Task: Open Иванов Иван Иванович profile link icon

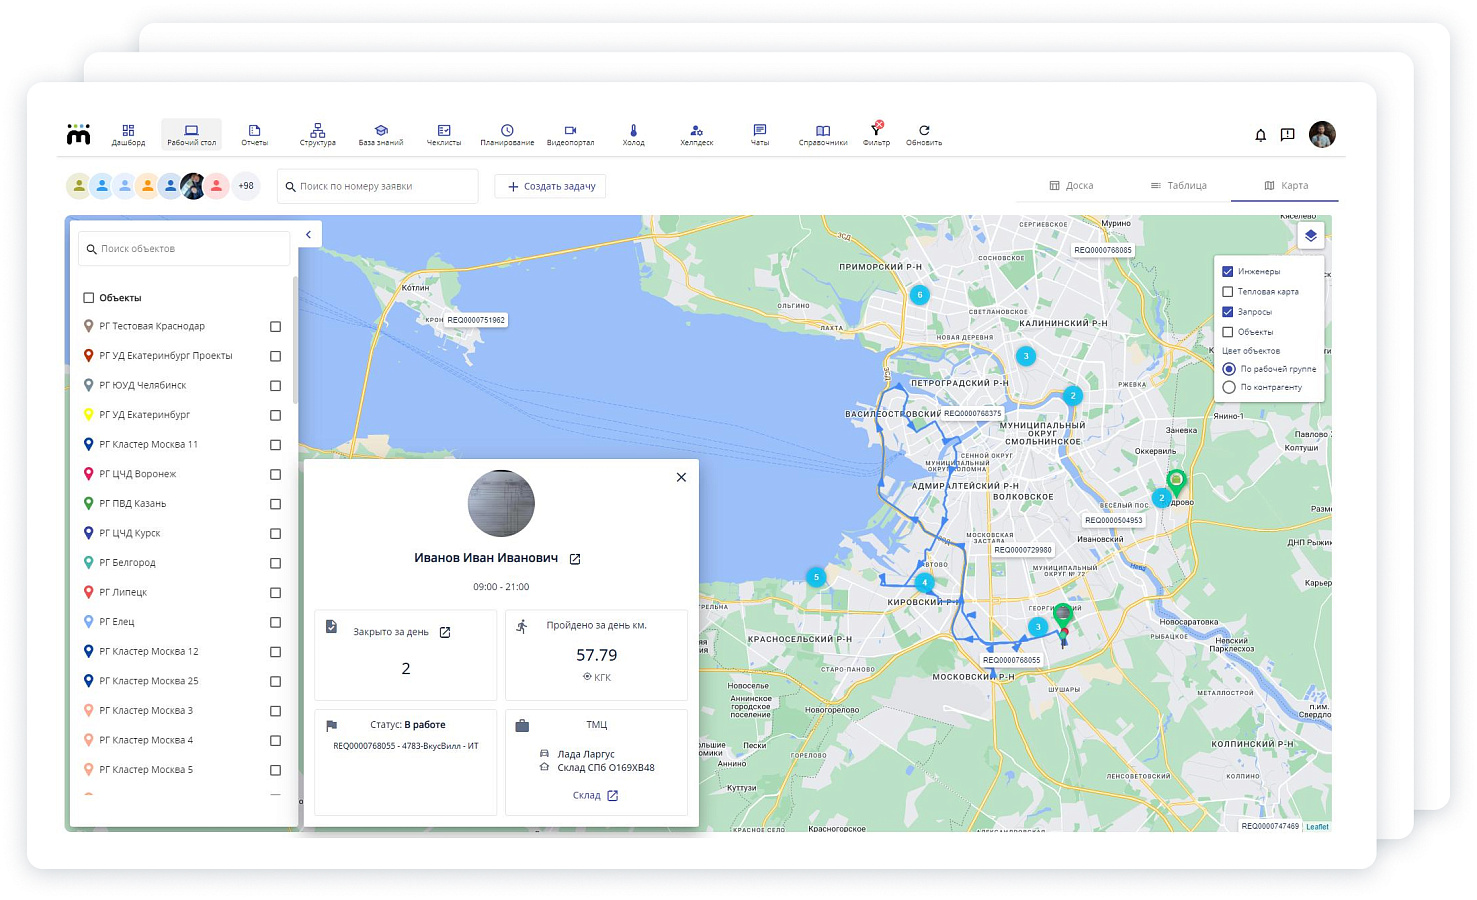Action: pyautogui.click(x=575, y=559)
